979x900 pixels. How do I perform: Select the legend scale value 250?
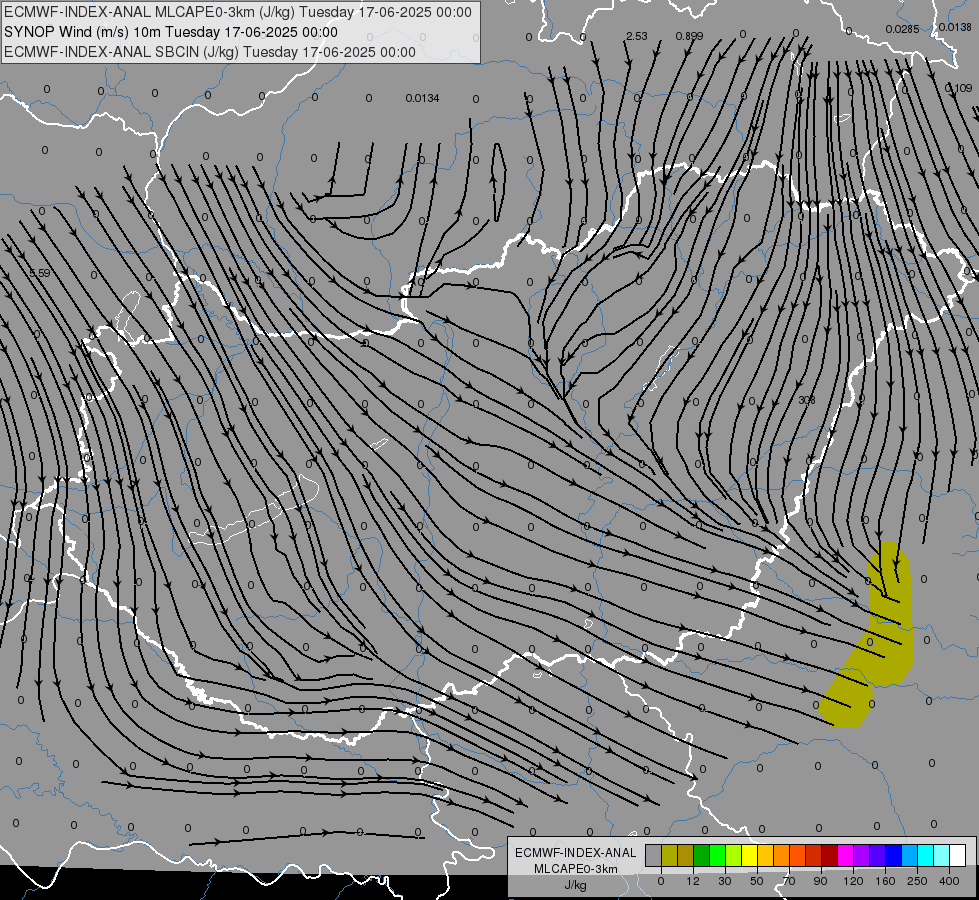[x=917, y=881]
